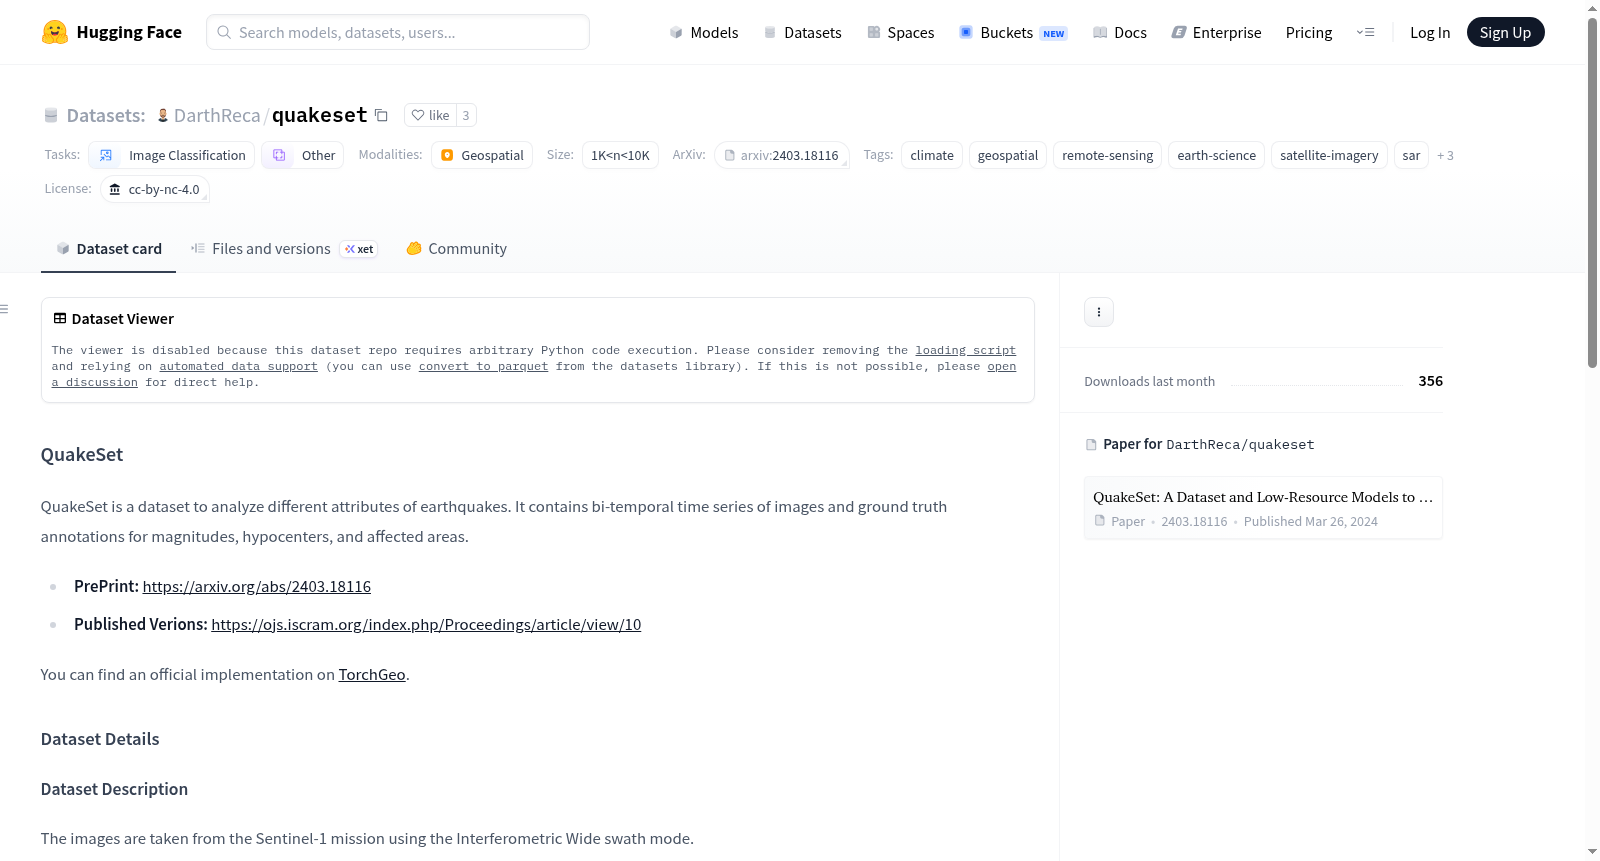Select the satellite-imagery tag
This screenshot has height=861, width=1600.
point(1329,155)
